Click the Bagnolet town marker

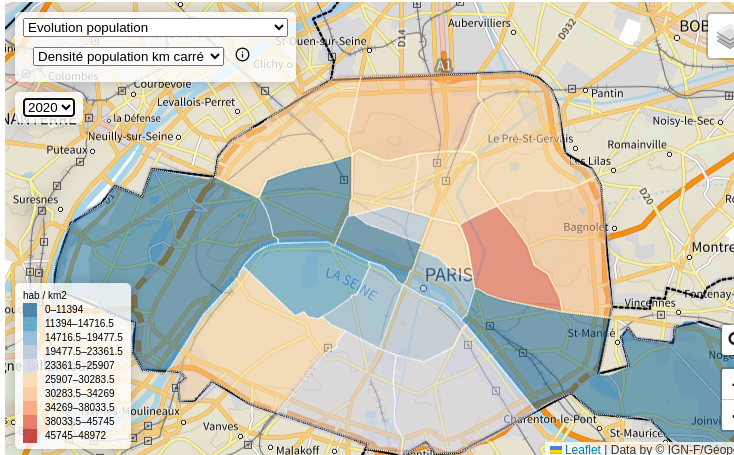tap(615, 228)
